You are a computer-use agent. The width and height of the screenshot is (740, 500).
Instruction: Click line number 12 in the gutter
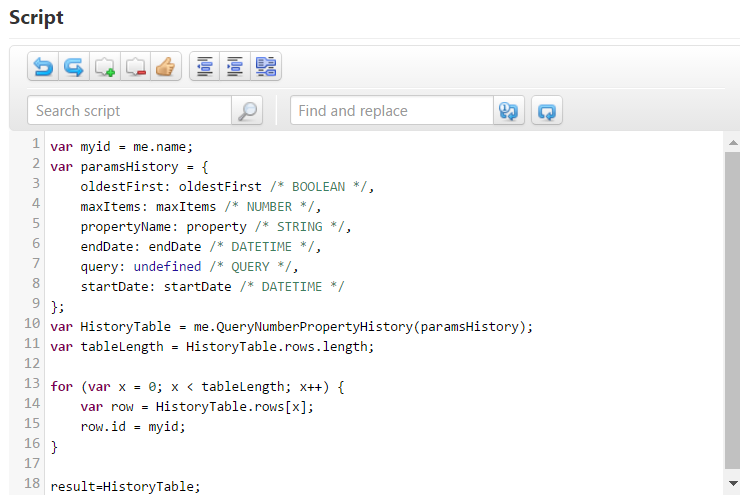point(32,363)
